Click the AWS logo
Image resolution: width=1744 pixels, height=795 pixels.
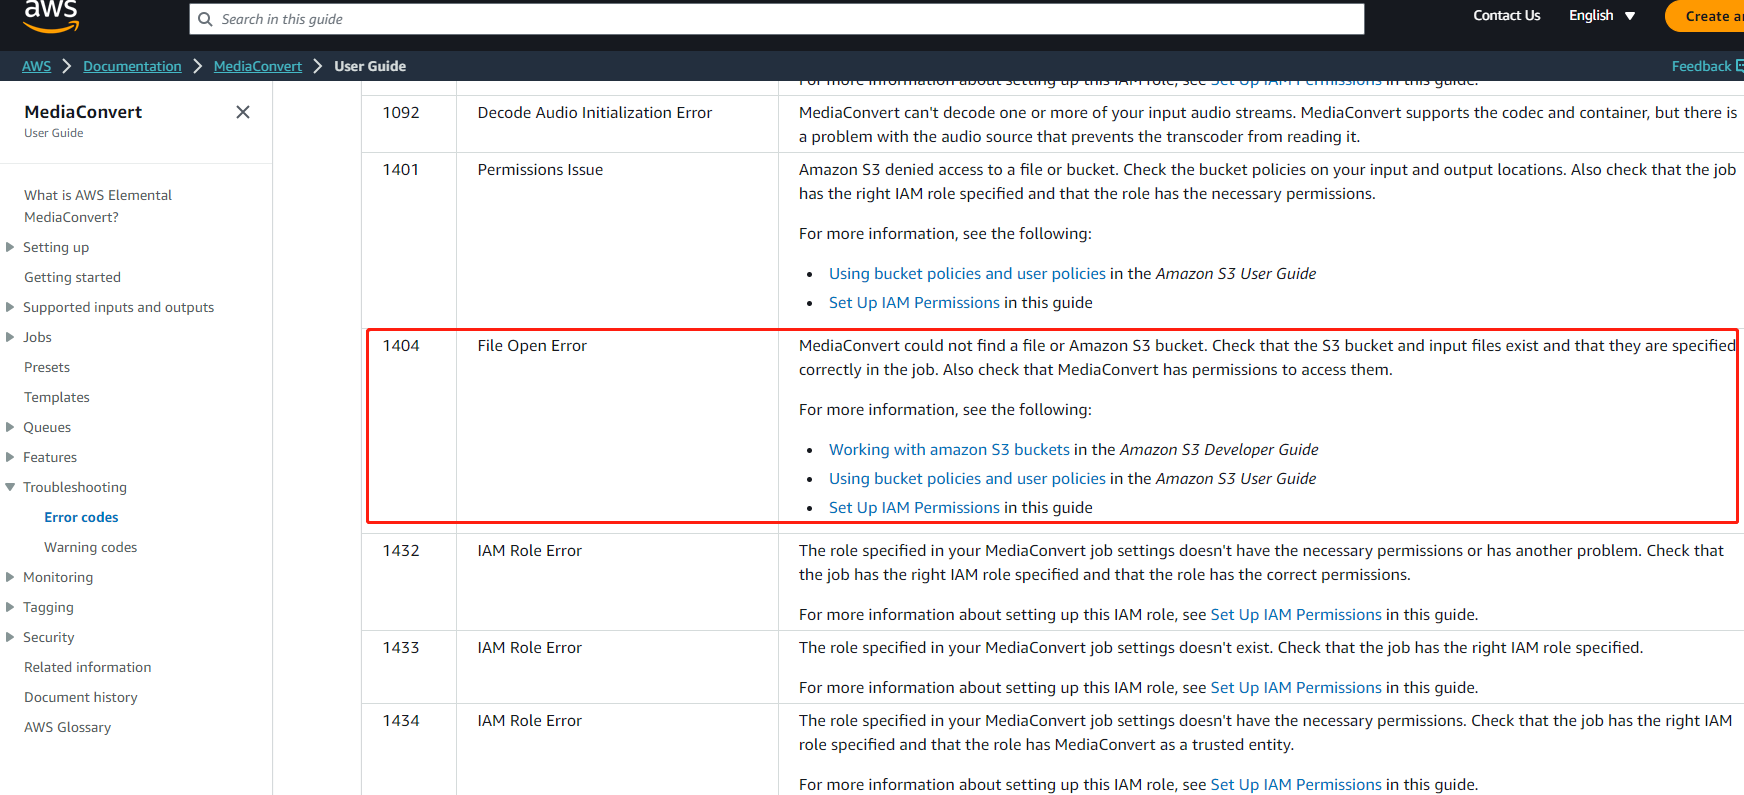tap(51, 16)
